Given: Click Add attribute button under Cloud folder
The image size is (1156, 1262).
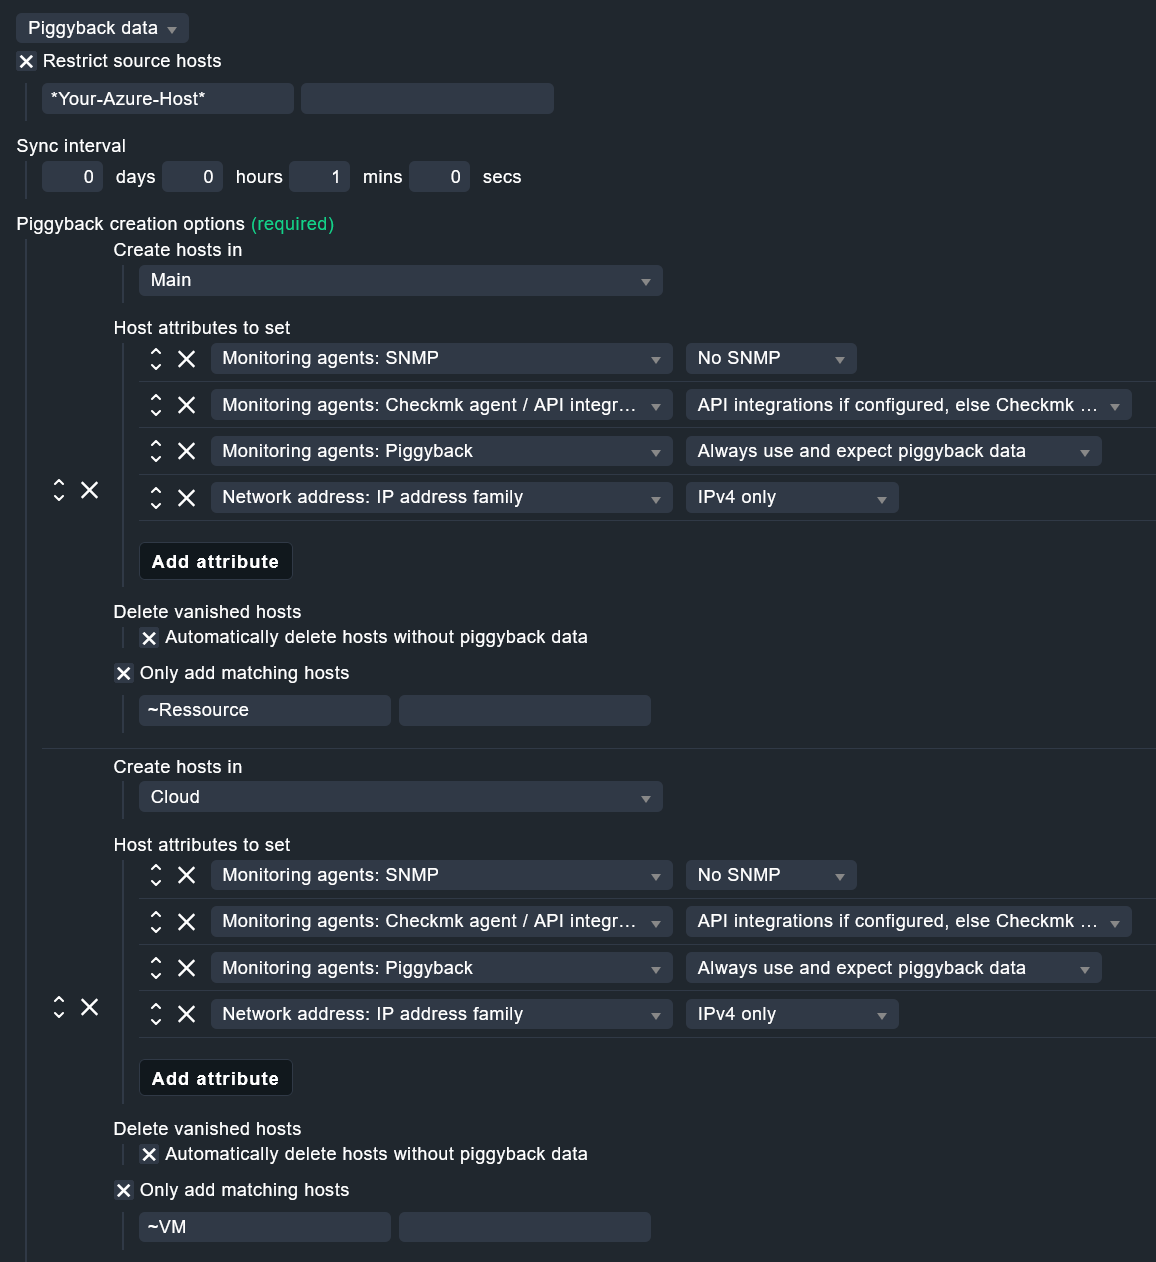Looking at the screenshot, I should click(x=215, y=1079).
